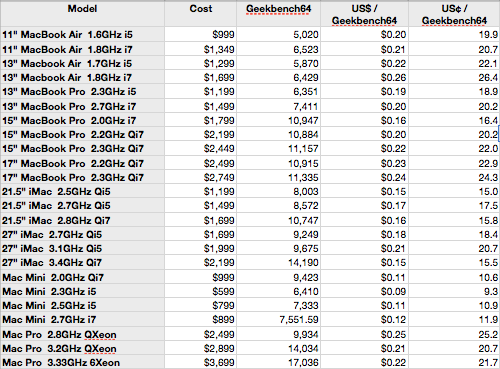Click the 17" MacBook Pro 2.3GHz Qi7 cell
Viewport: 500px width, 369px height.
coord(82,177)
